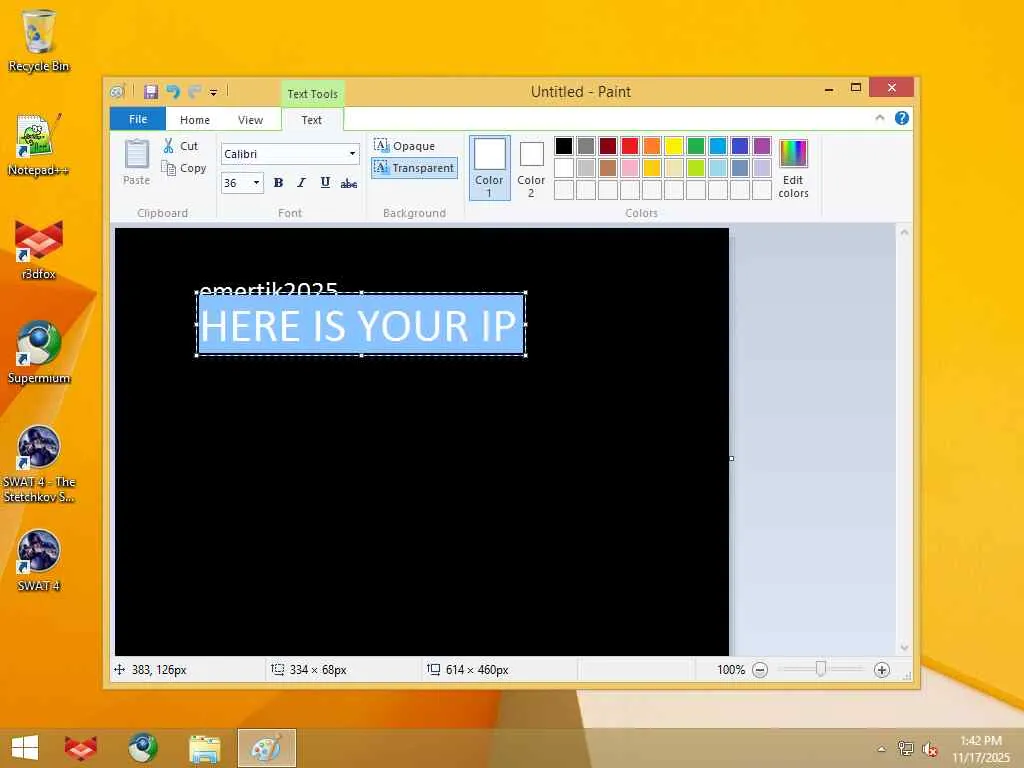Pick the black color swatch
The image size is (1024, 768).
(564, 146)
